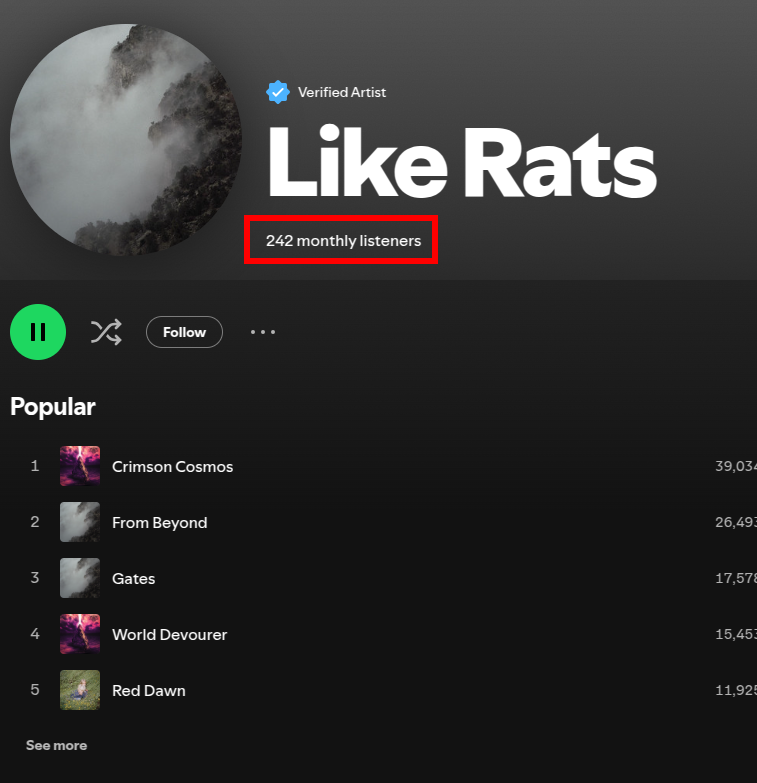This screenshot has height=783, width=757.
Task: Select track number 1 in the list
Action: coord(35,466)
